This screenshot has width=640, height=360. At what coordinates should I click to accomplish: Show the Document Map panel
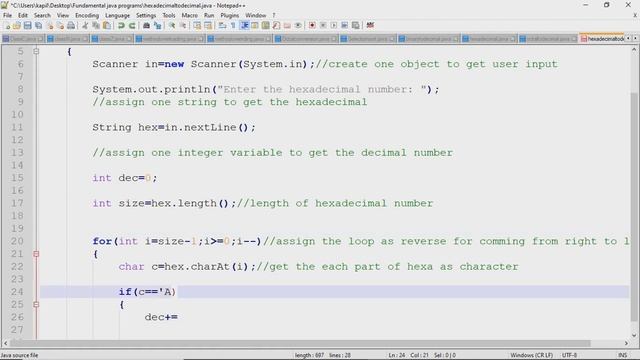click(265, 26)
